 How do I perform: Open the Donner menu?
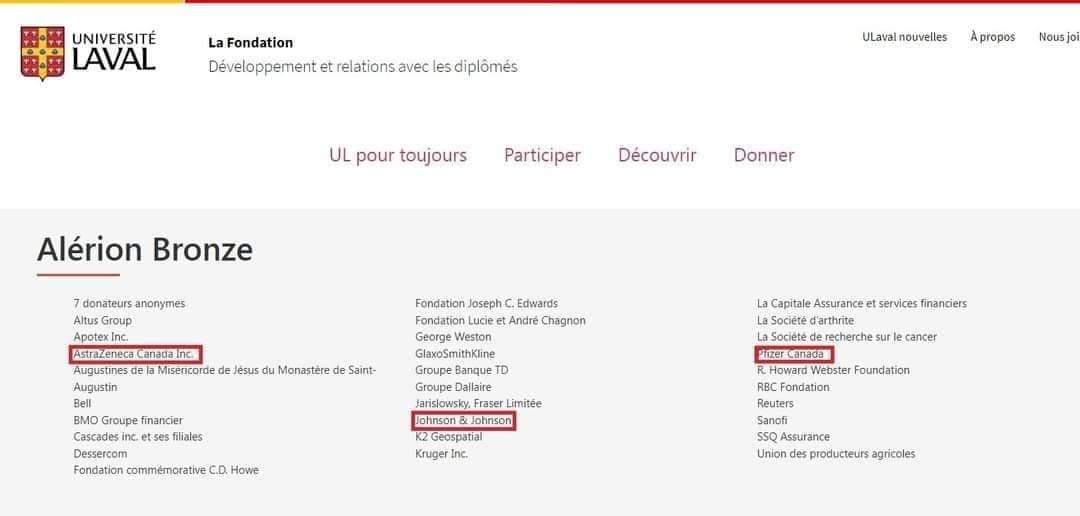coord(764,155)
